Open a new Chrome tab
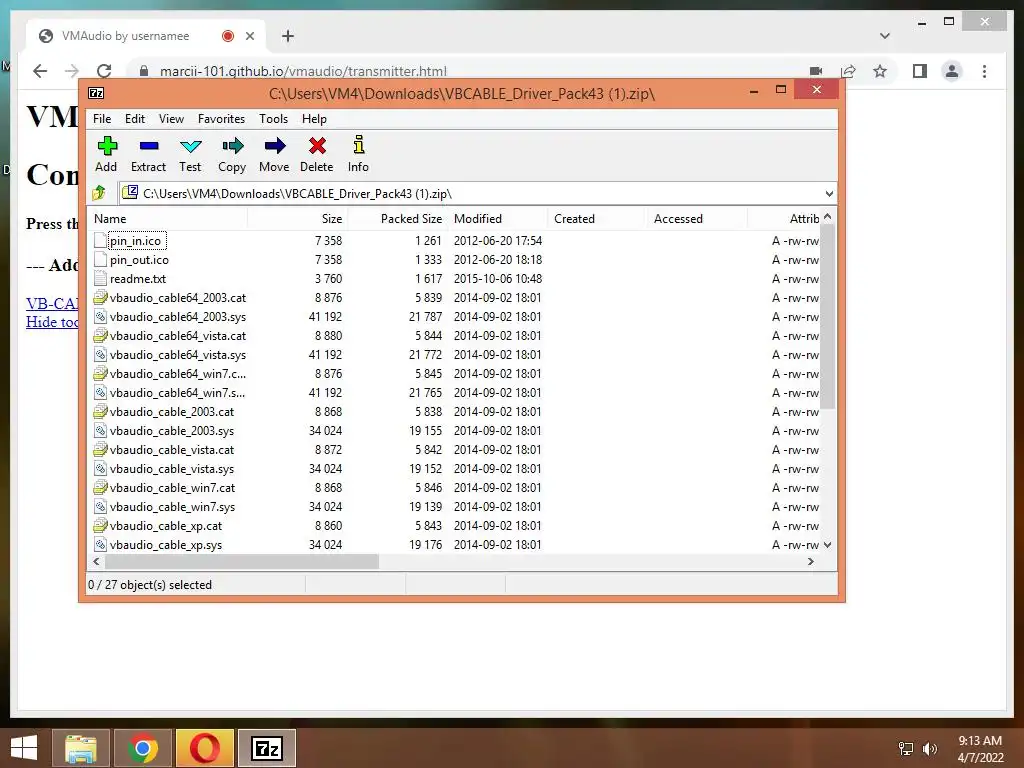Screen dimensions: 1024x768 coord(287,36)
